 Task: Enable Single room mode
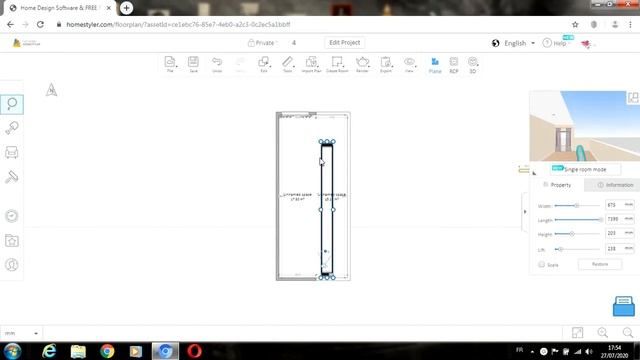pos(585,169)
